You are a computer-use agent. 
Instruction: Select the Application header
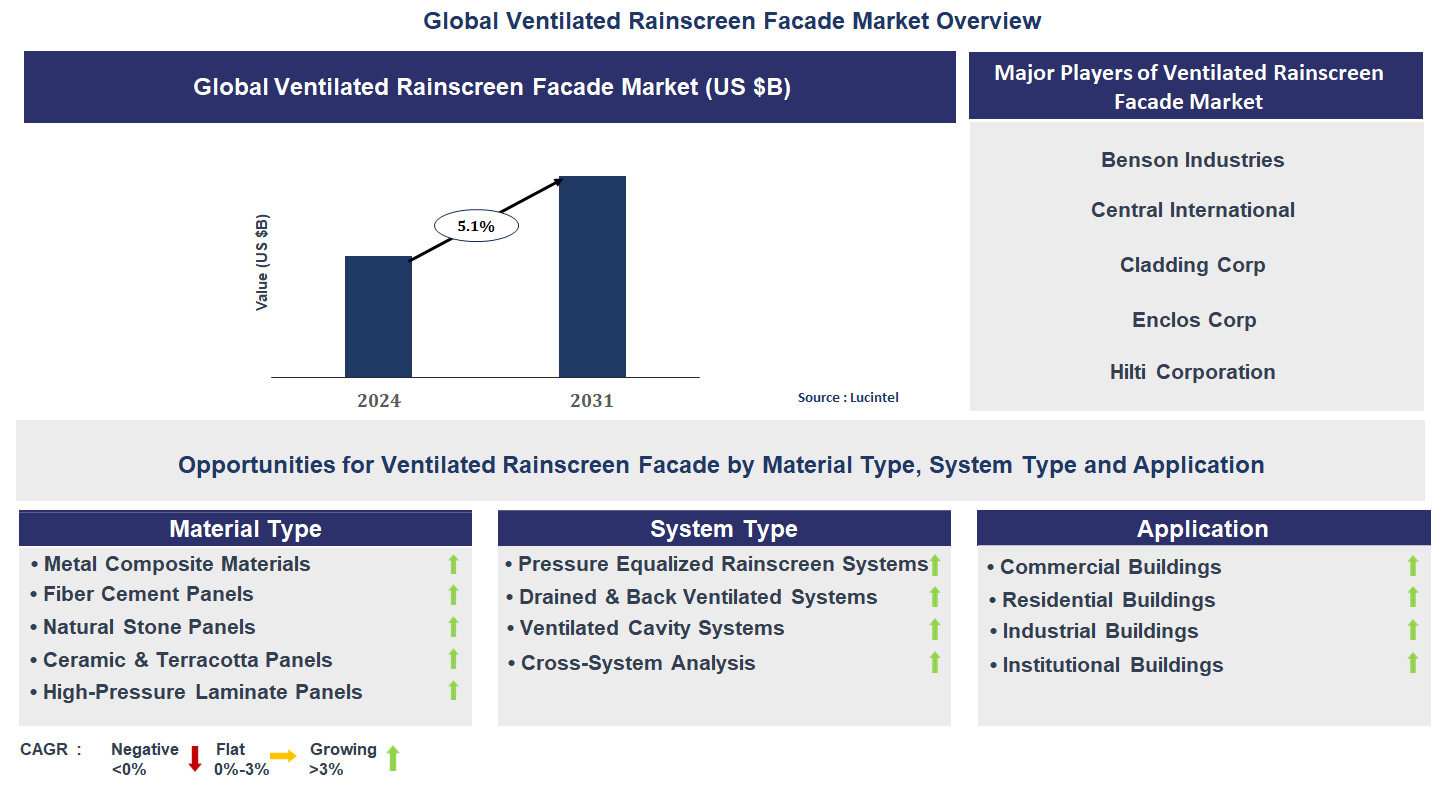(x=1202, y=529)
